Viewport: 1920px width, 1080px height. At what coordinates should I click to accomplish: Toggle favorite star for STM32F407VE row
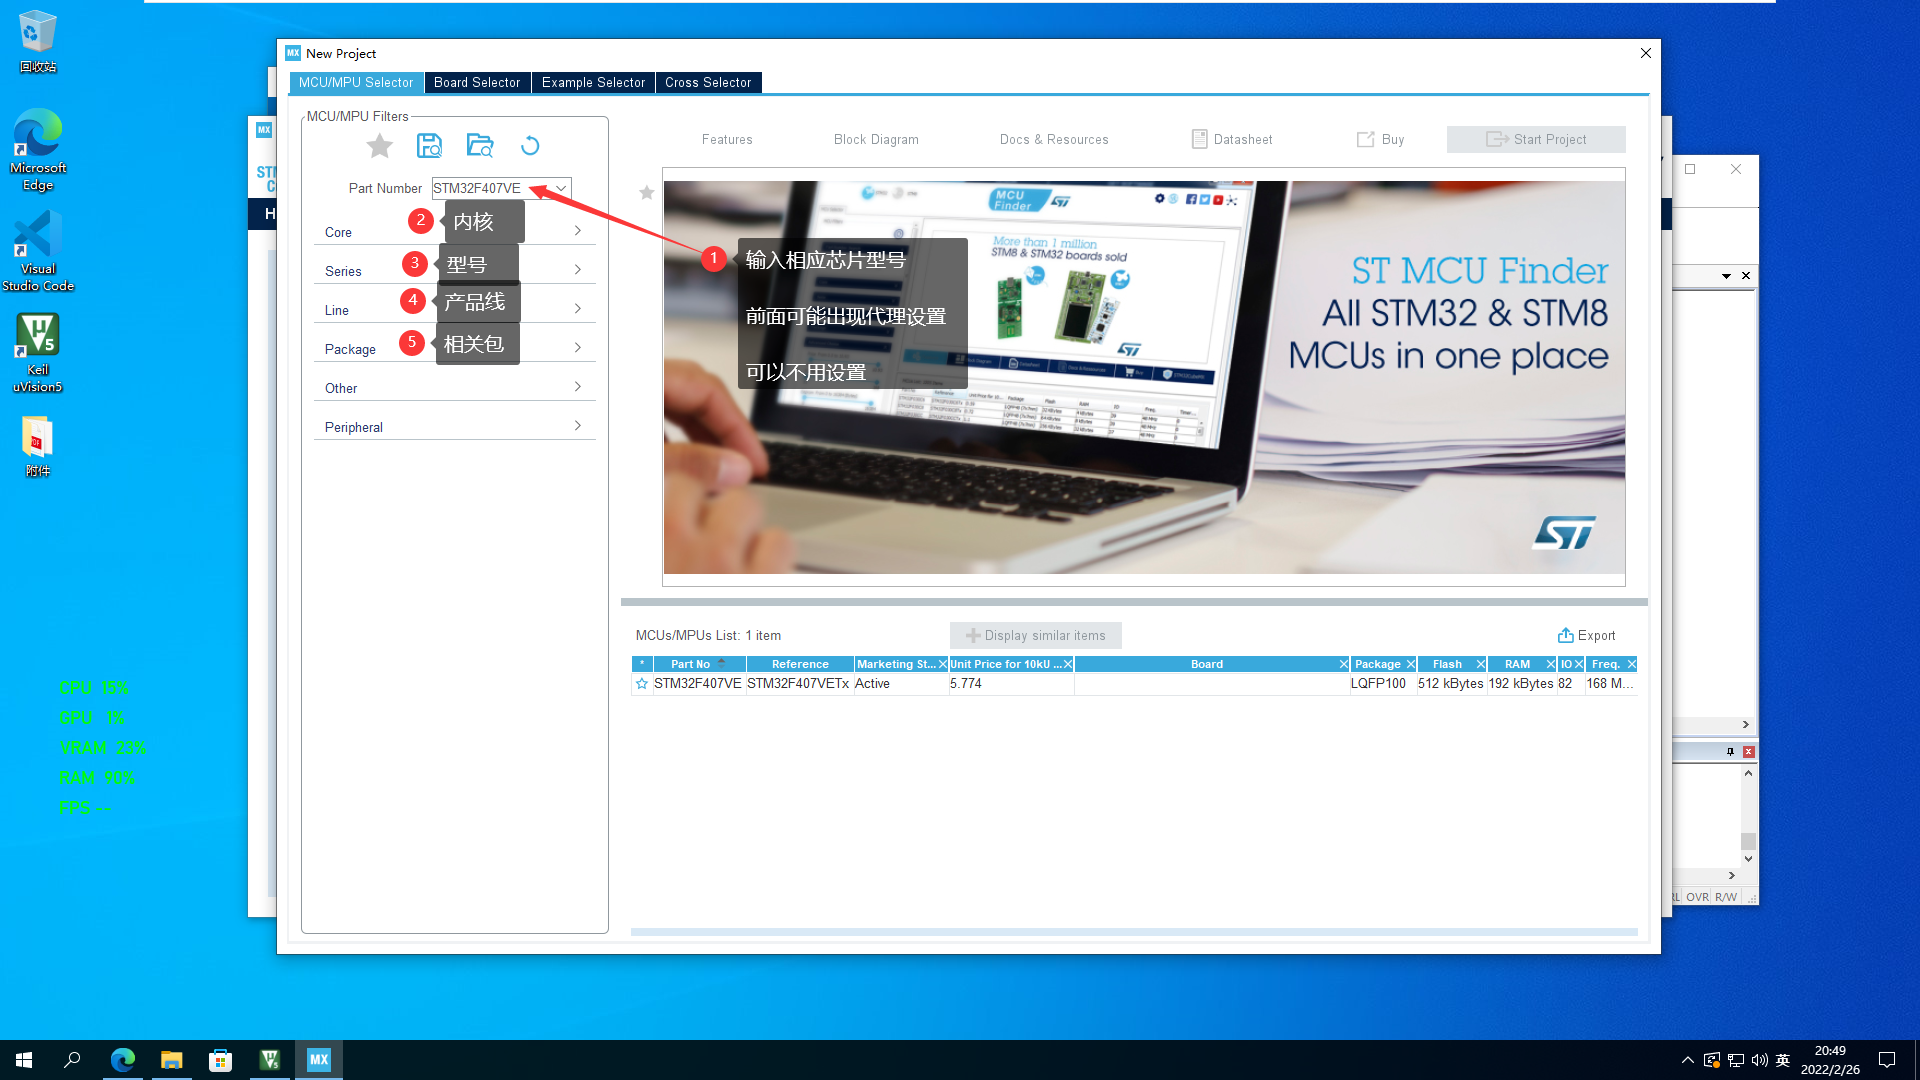(x=642, y=684)
